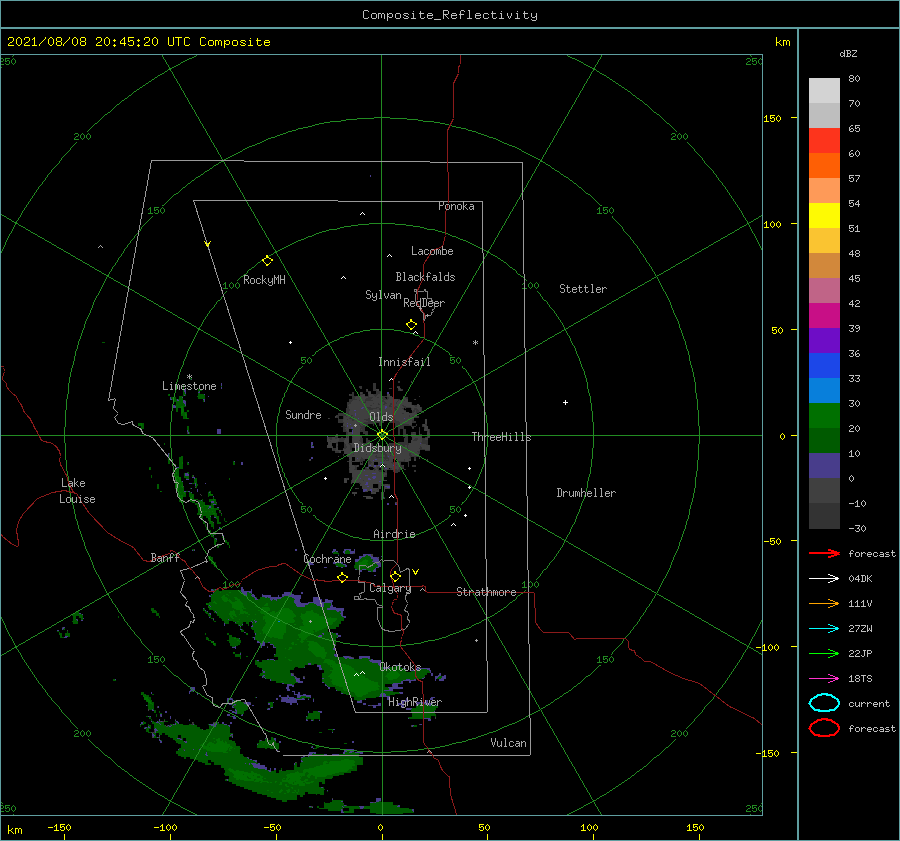
Task: Click the Cochrane city label
Action: (327, 559)
